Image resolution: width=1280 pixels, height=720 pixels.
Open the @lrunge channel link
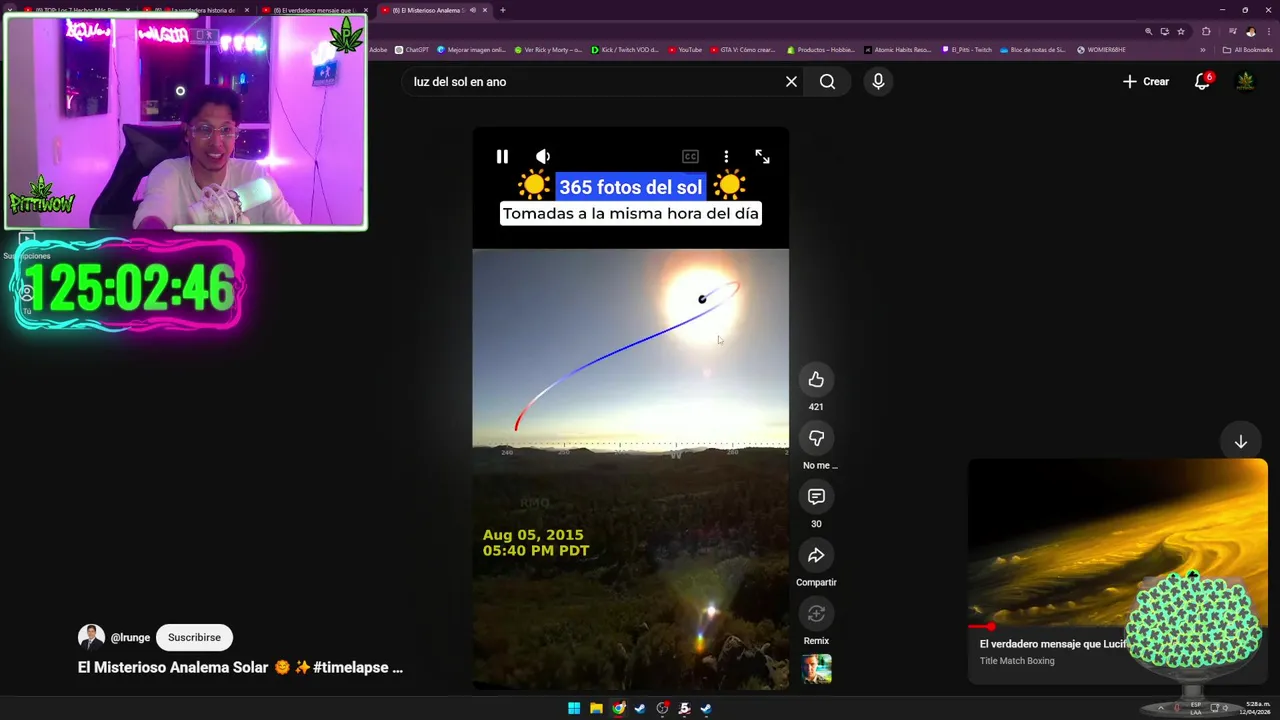(x=130, y=637)
